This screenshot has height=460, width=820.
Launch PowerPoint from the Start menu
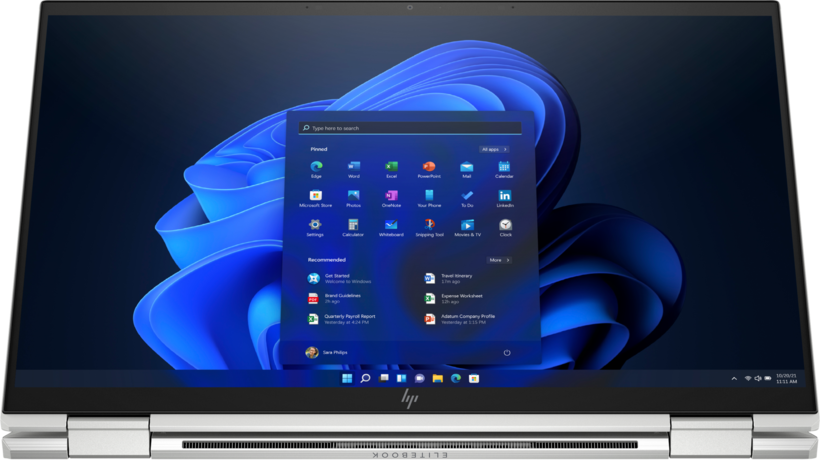428,166
